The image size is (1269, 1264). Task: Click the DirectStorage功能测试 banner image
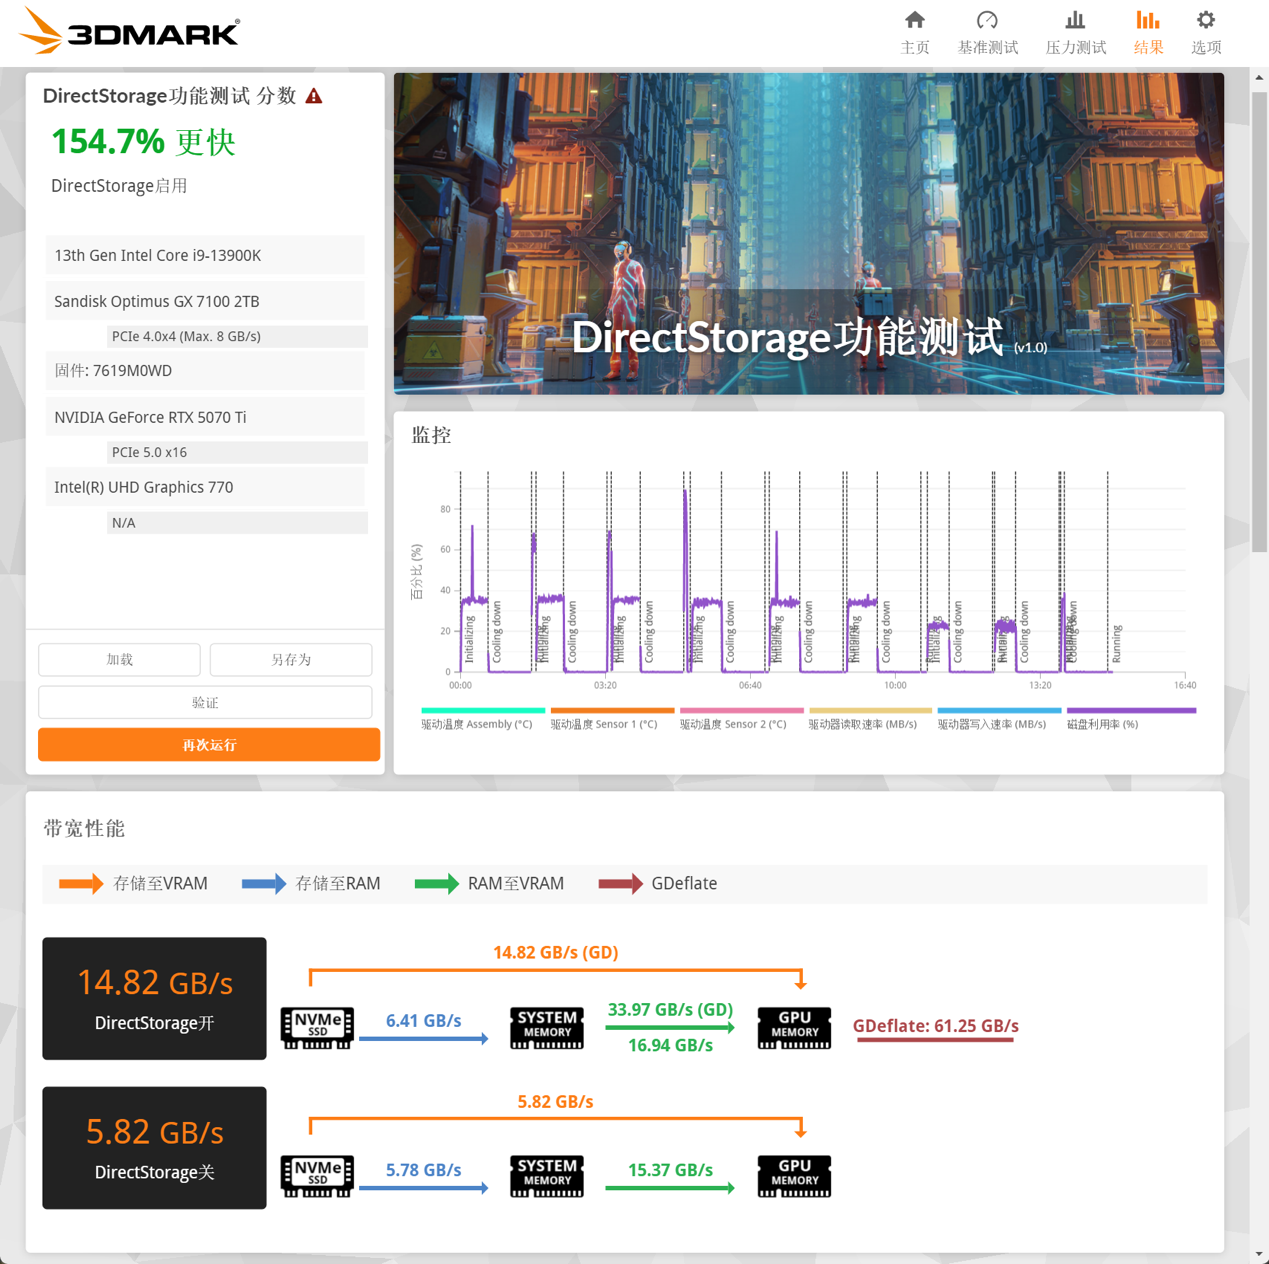tap(809, 233)
